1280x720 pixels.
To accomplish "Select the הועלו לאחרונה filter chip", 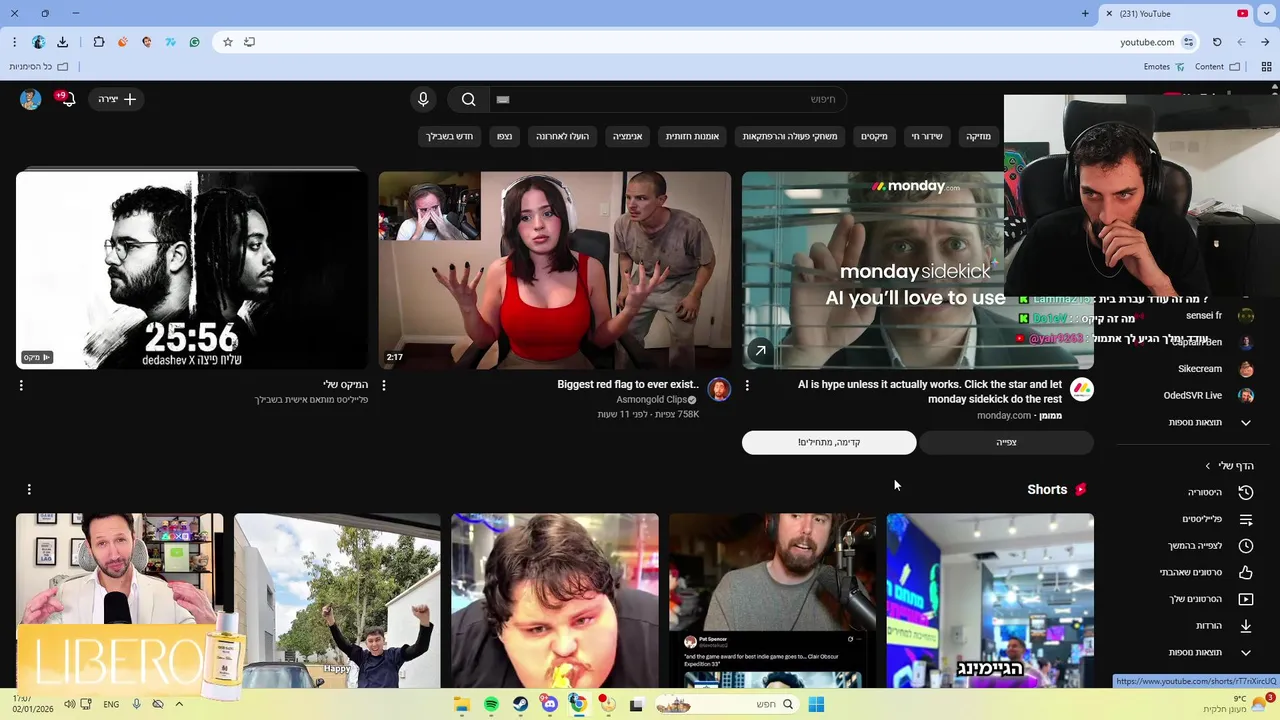I will 562,136.
